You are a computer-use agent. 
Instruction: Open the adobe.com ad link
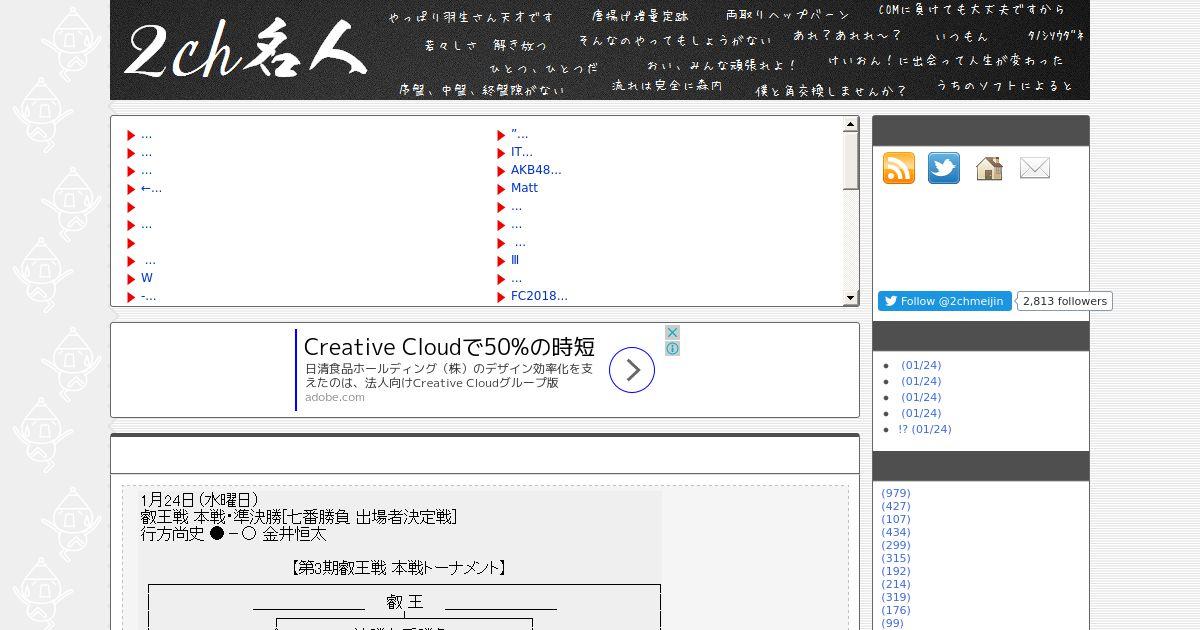click(x=335, y=397)
